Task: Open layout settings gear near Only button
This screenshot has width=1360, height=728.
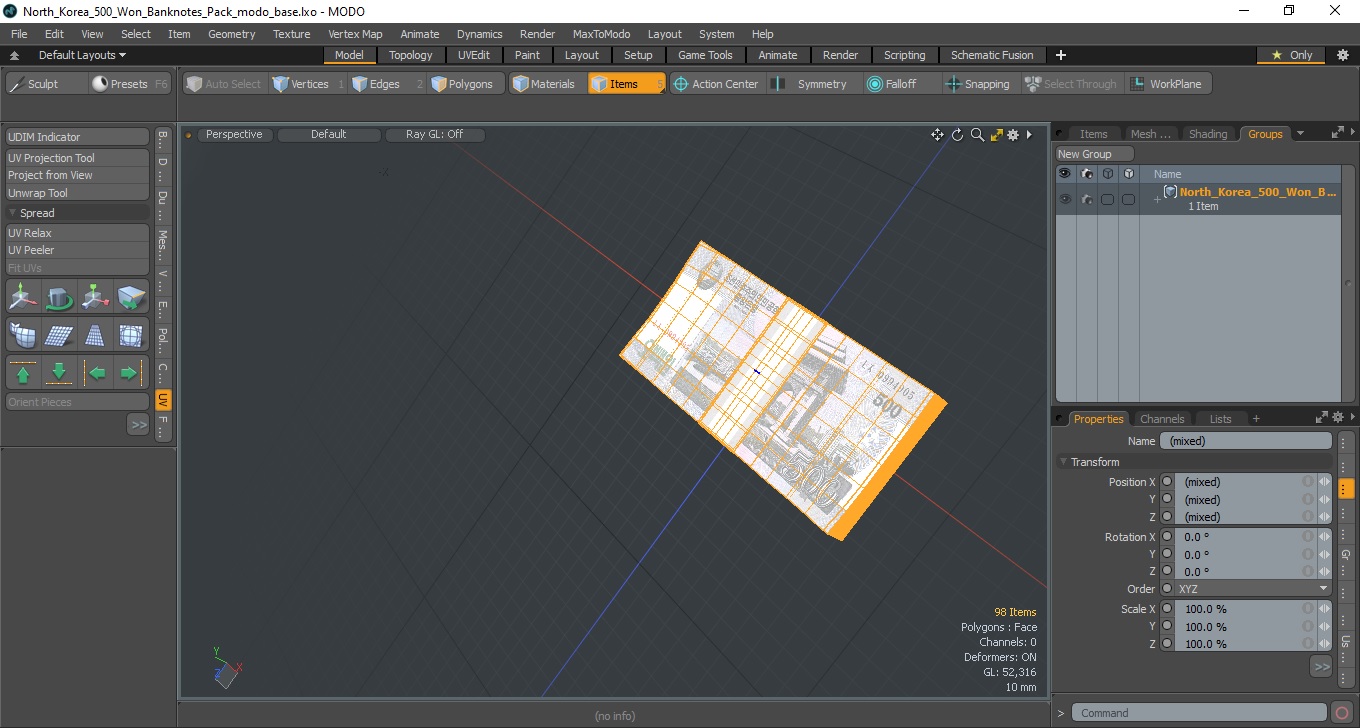Action: [x=1342, y=55]
